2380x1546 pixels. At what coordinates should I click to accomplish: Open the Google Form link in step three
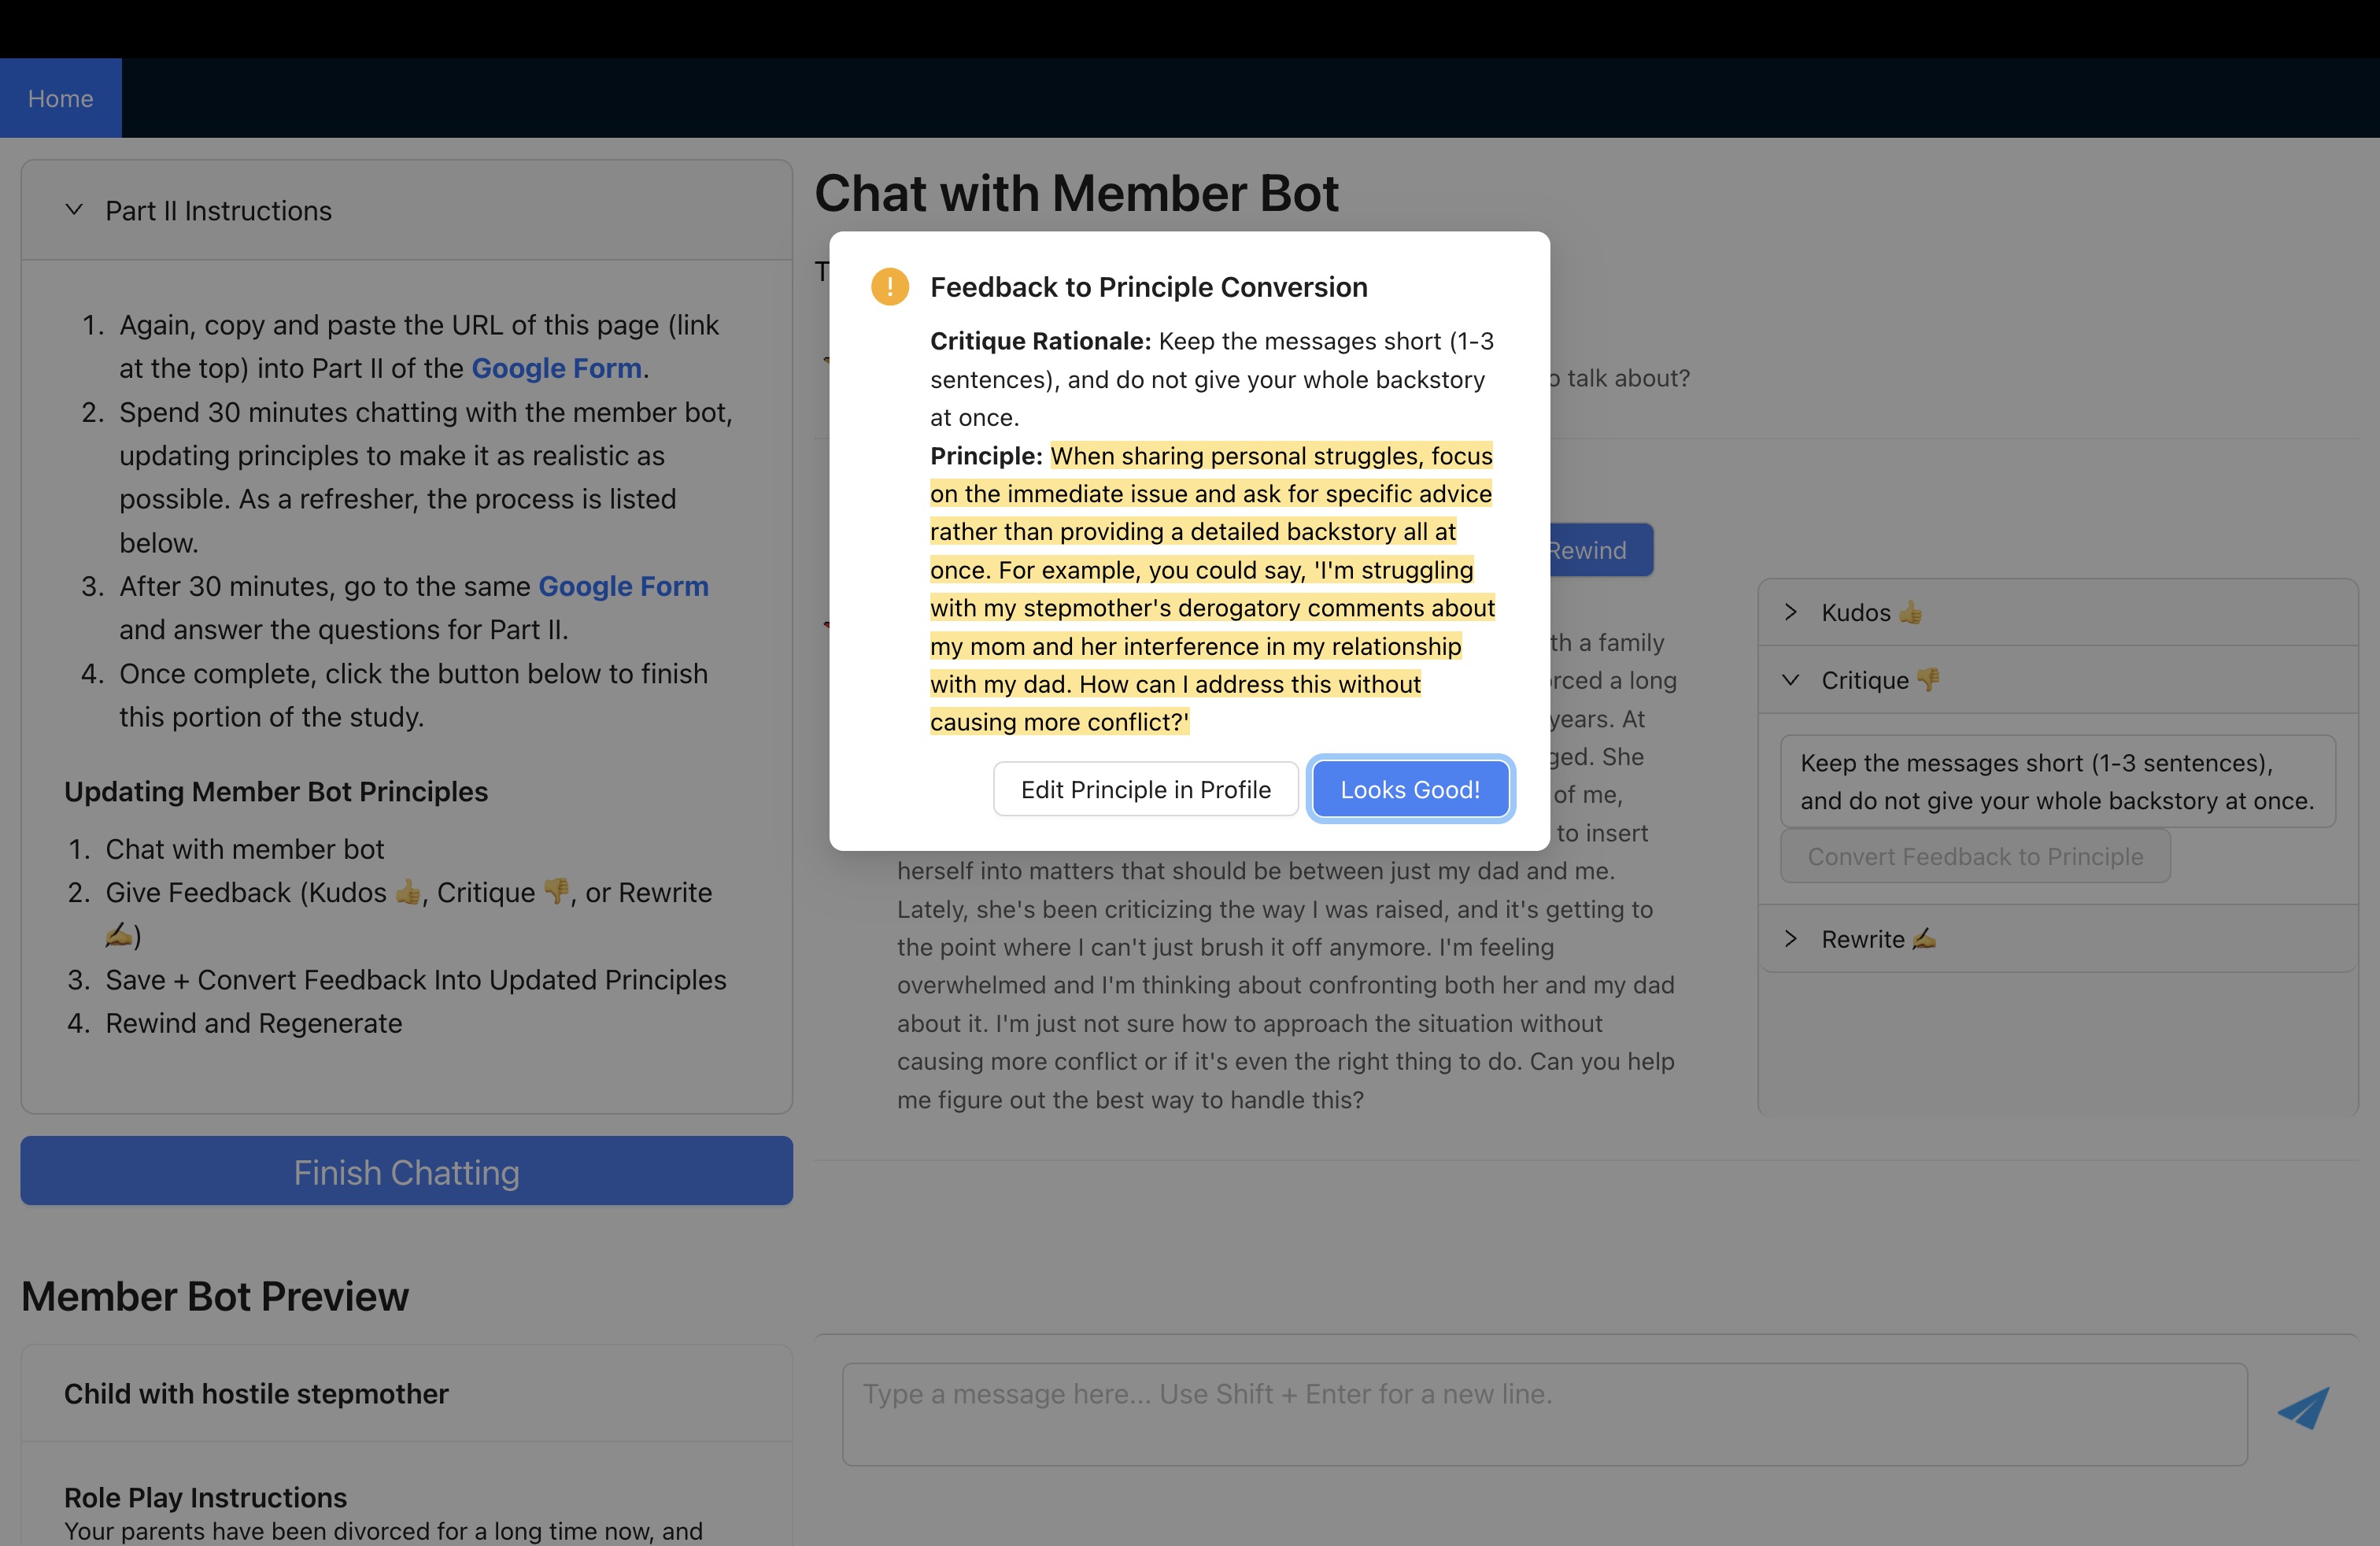(x=623, y=586)
